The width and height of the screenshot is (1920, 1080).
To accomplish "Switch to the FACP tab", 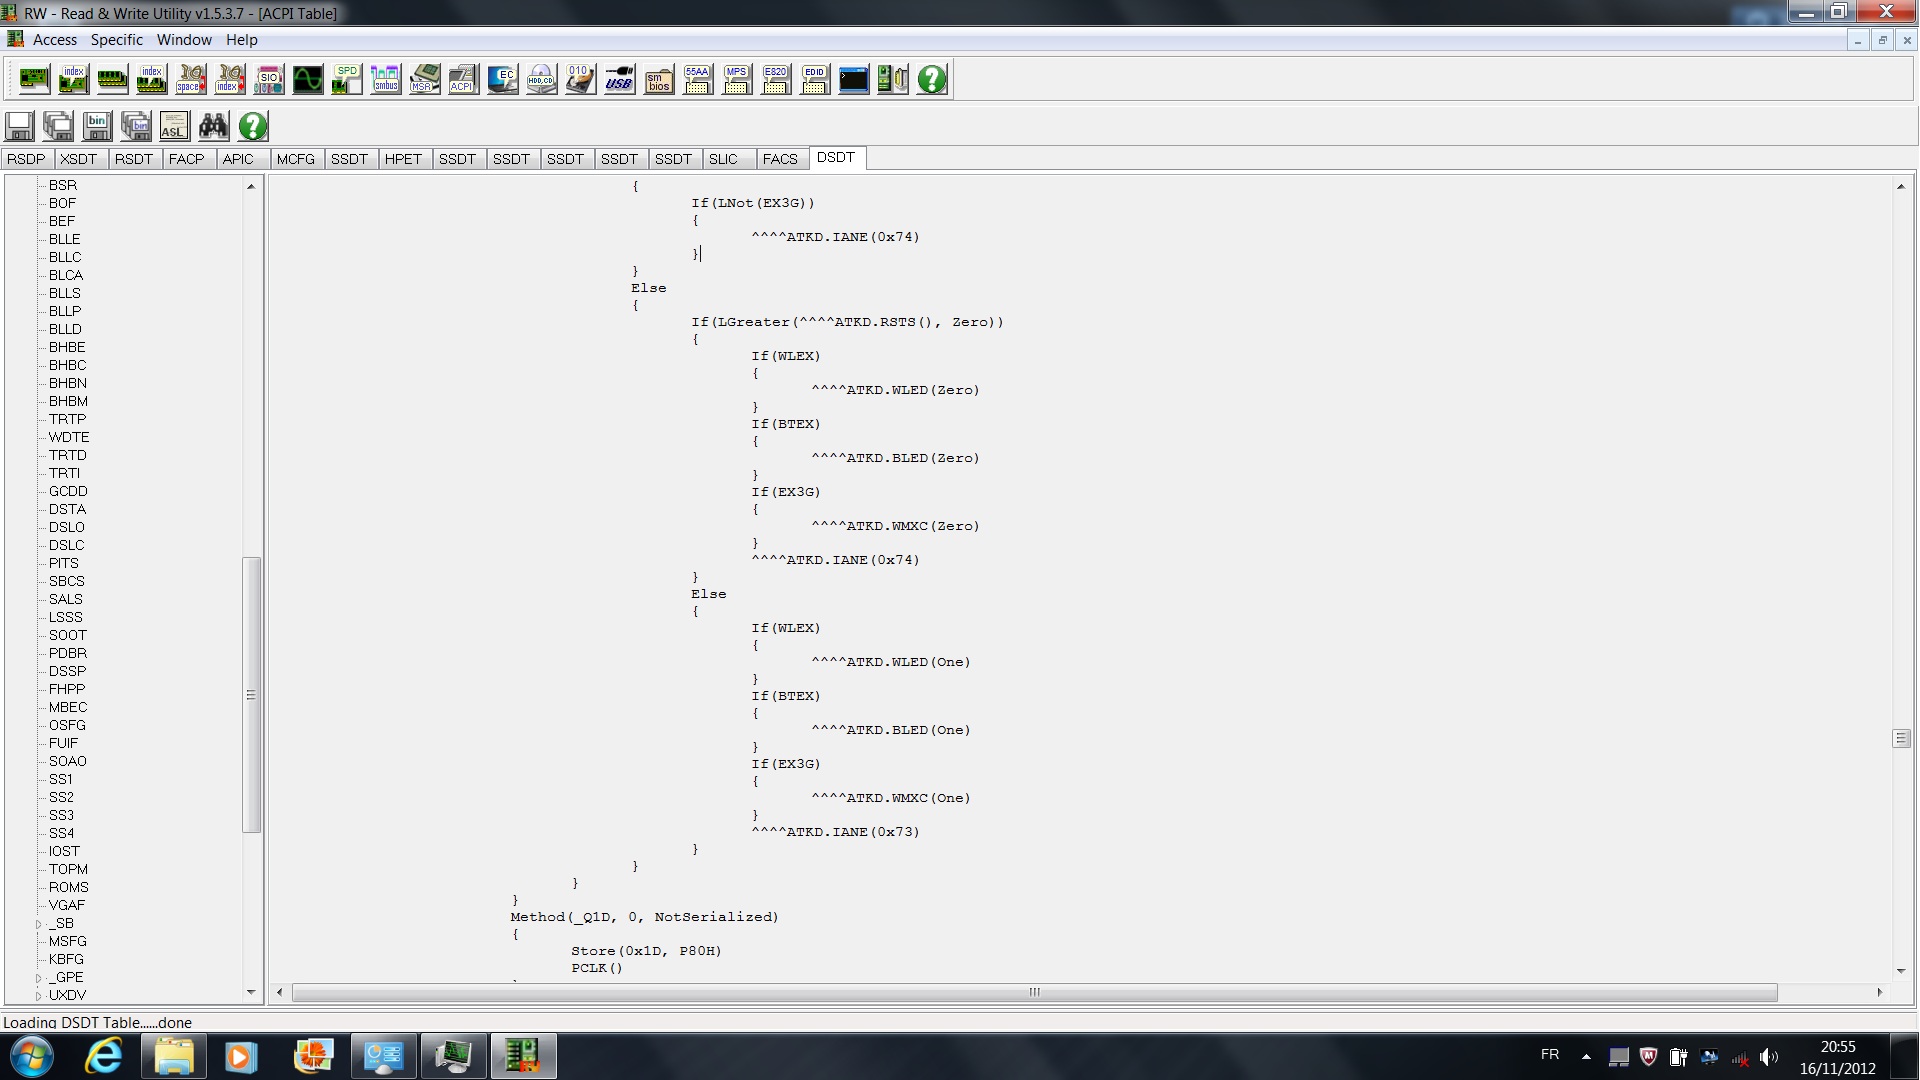I will pos(186,159).
